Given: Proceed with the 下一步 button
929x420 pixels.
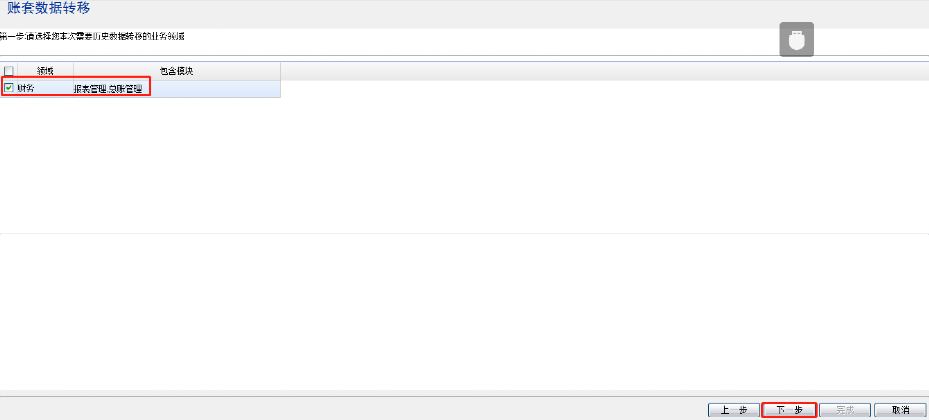Looking at the screenshot, I should click(789, 410).
